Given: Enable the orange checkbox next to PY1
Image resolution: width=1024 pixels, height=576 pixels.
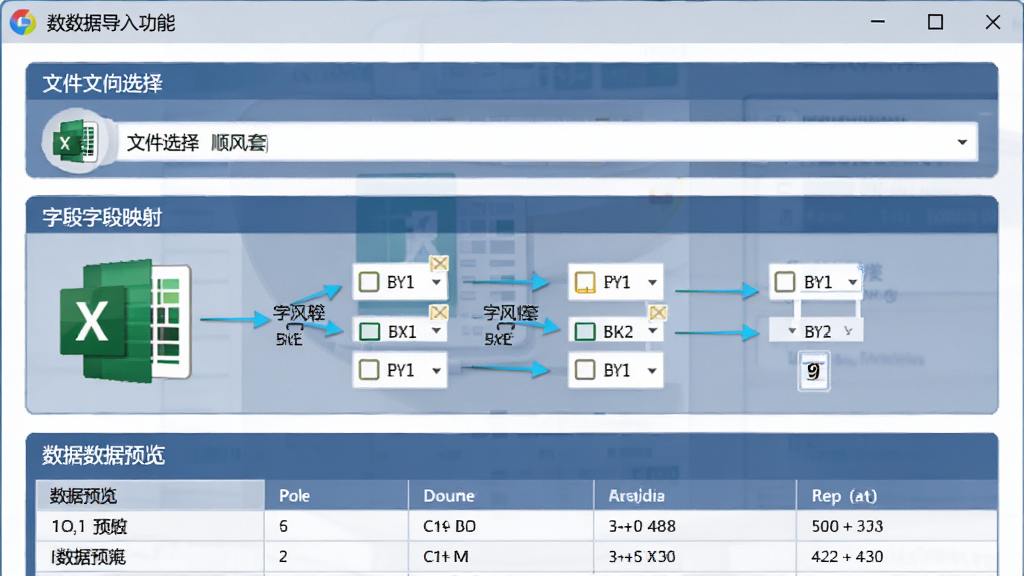Looking at the screenshot, I should (585, 282).
